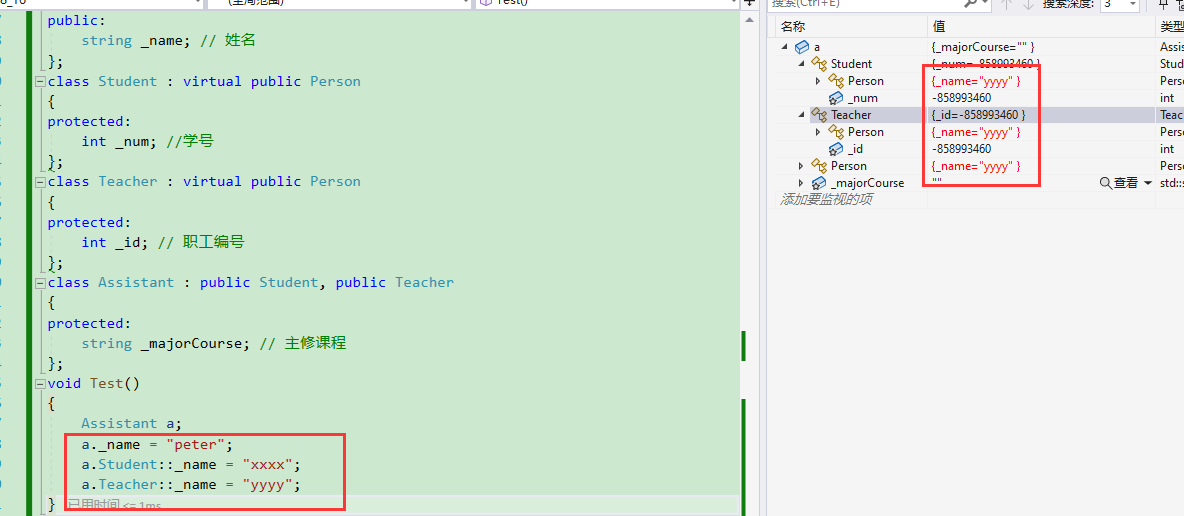Viewport: 1184px width, 516px height.
Task: Click the field icon beside _id
Action: point(836,149)
